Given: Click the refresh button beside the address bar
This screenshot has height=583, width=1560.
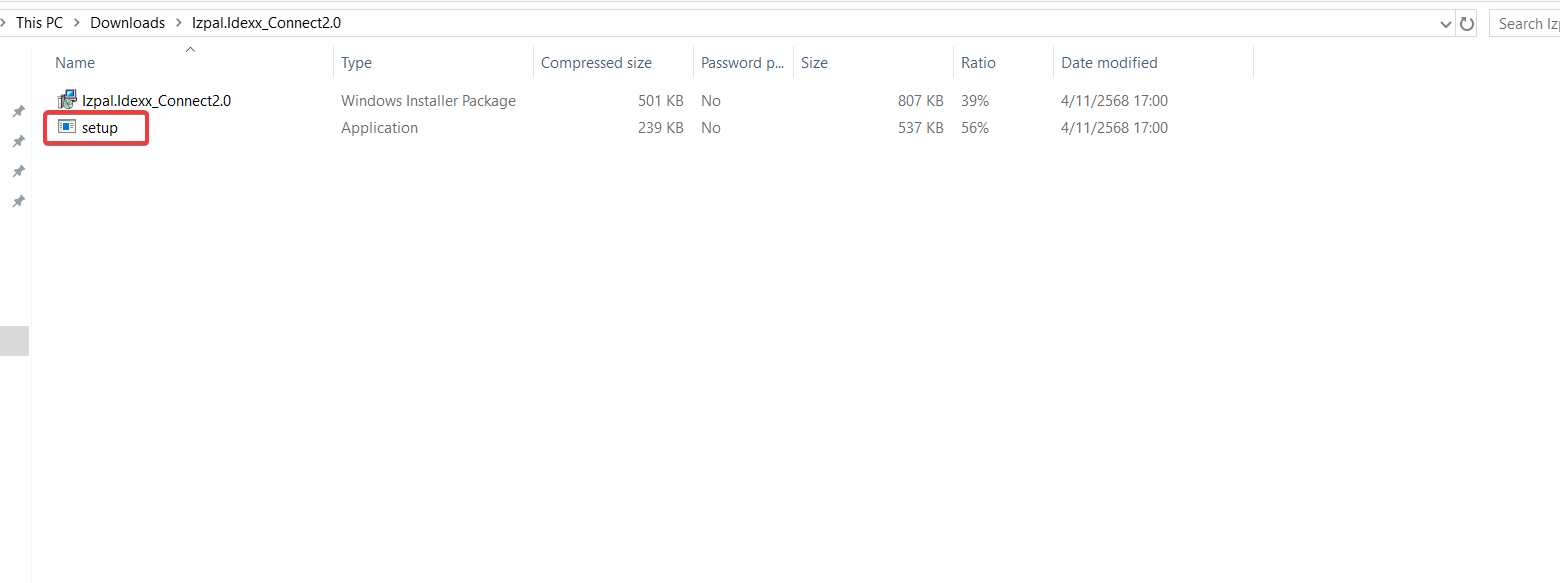Looking at the screenshot, I should tap(1467, 23).
